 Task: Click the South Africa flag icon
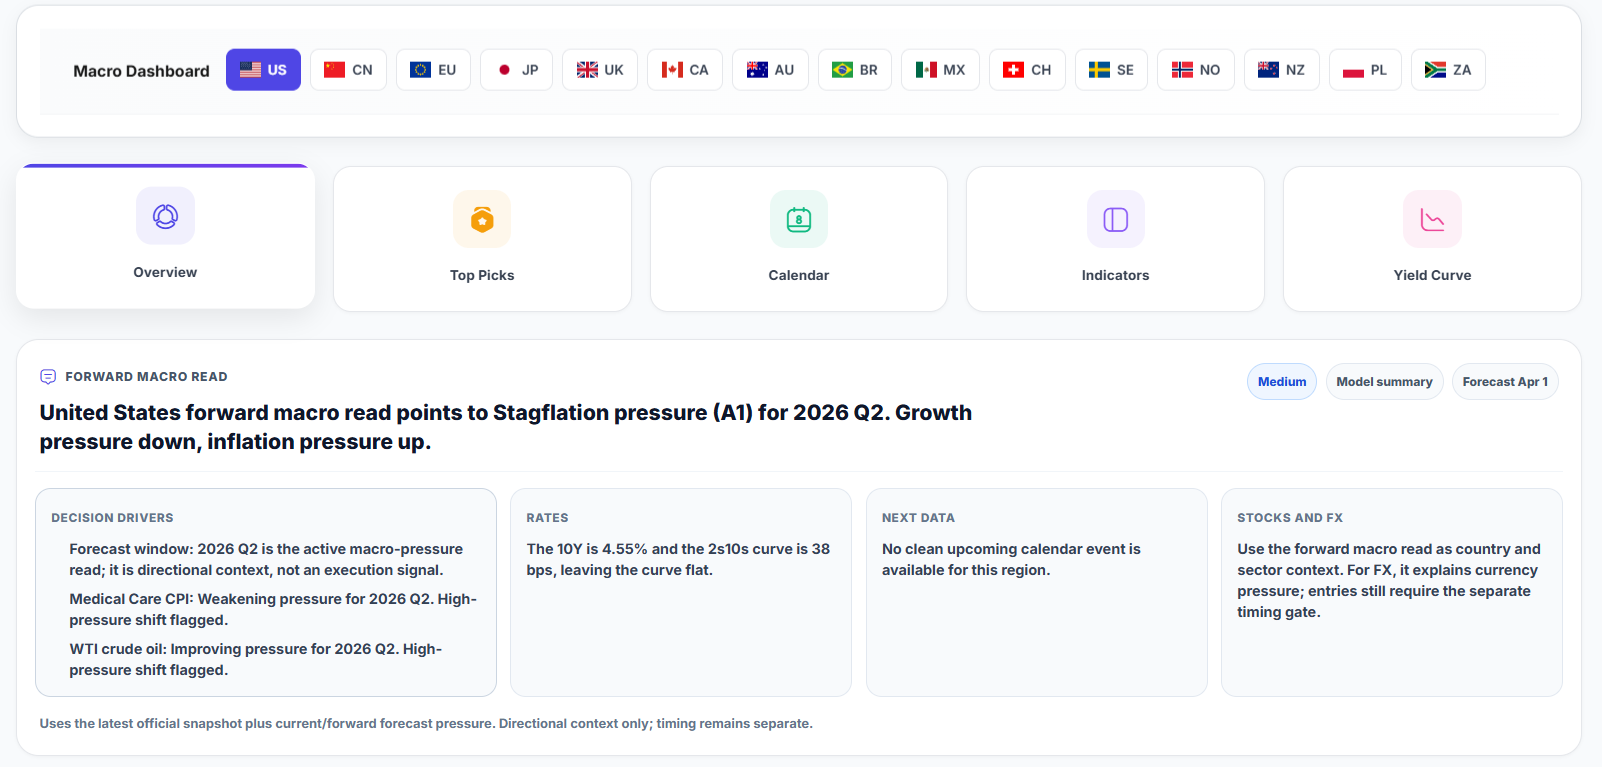tap(1435, 70)
